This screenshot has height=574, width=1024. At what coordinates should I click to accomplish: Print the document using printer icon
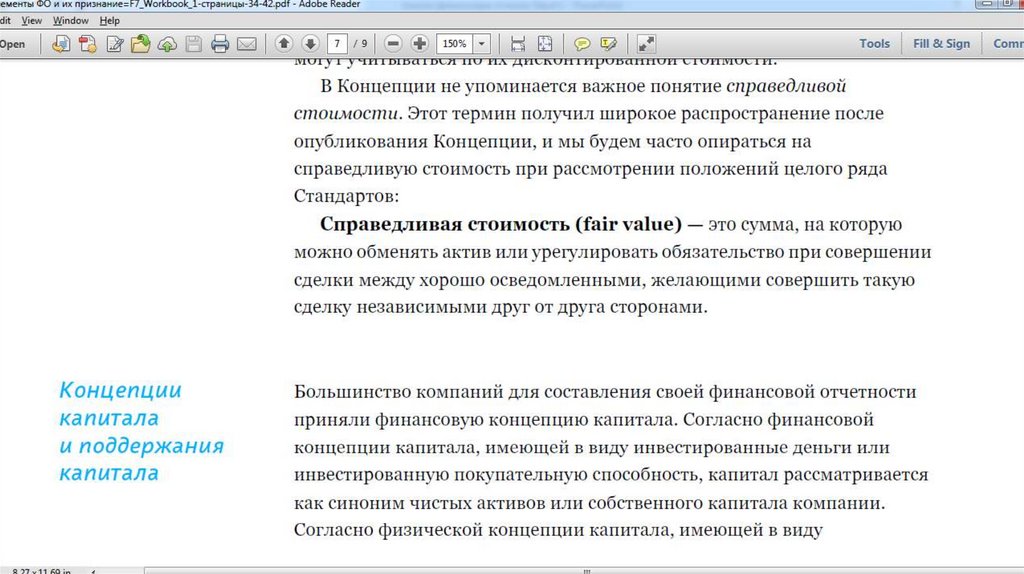coord(220,44)
